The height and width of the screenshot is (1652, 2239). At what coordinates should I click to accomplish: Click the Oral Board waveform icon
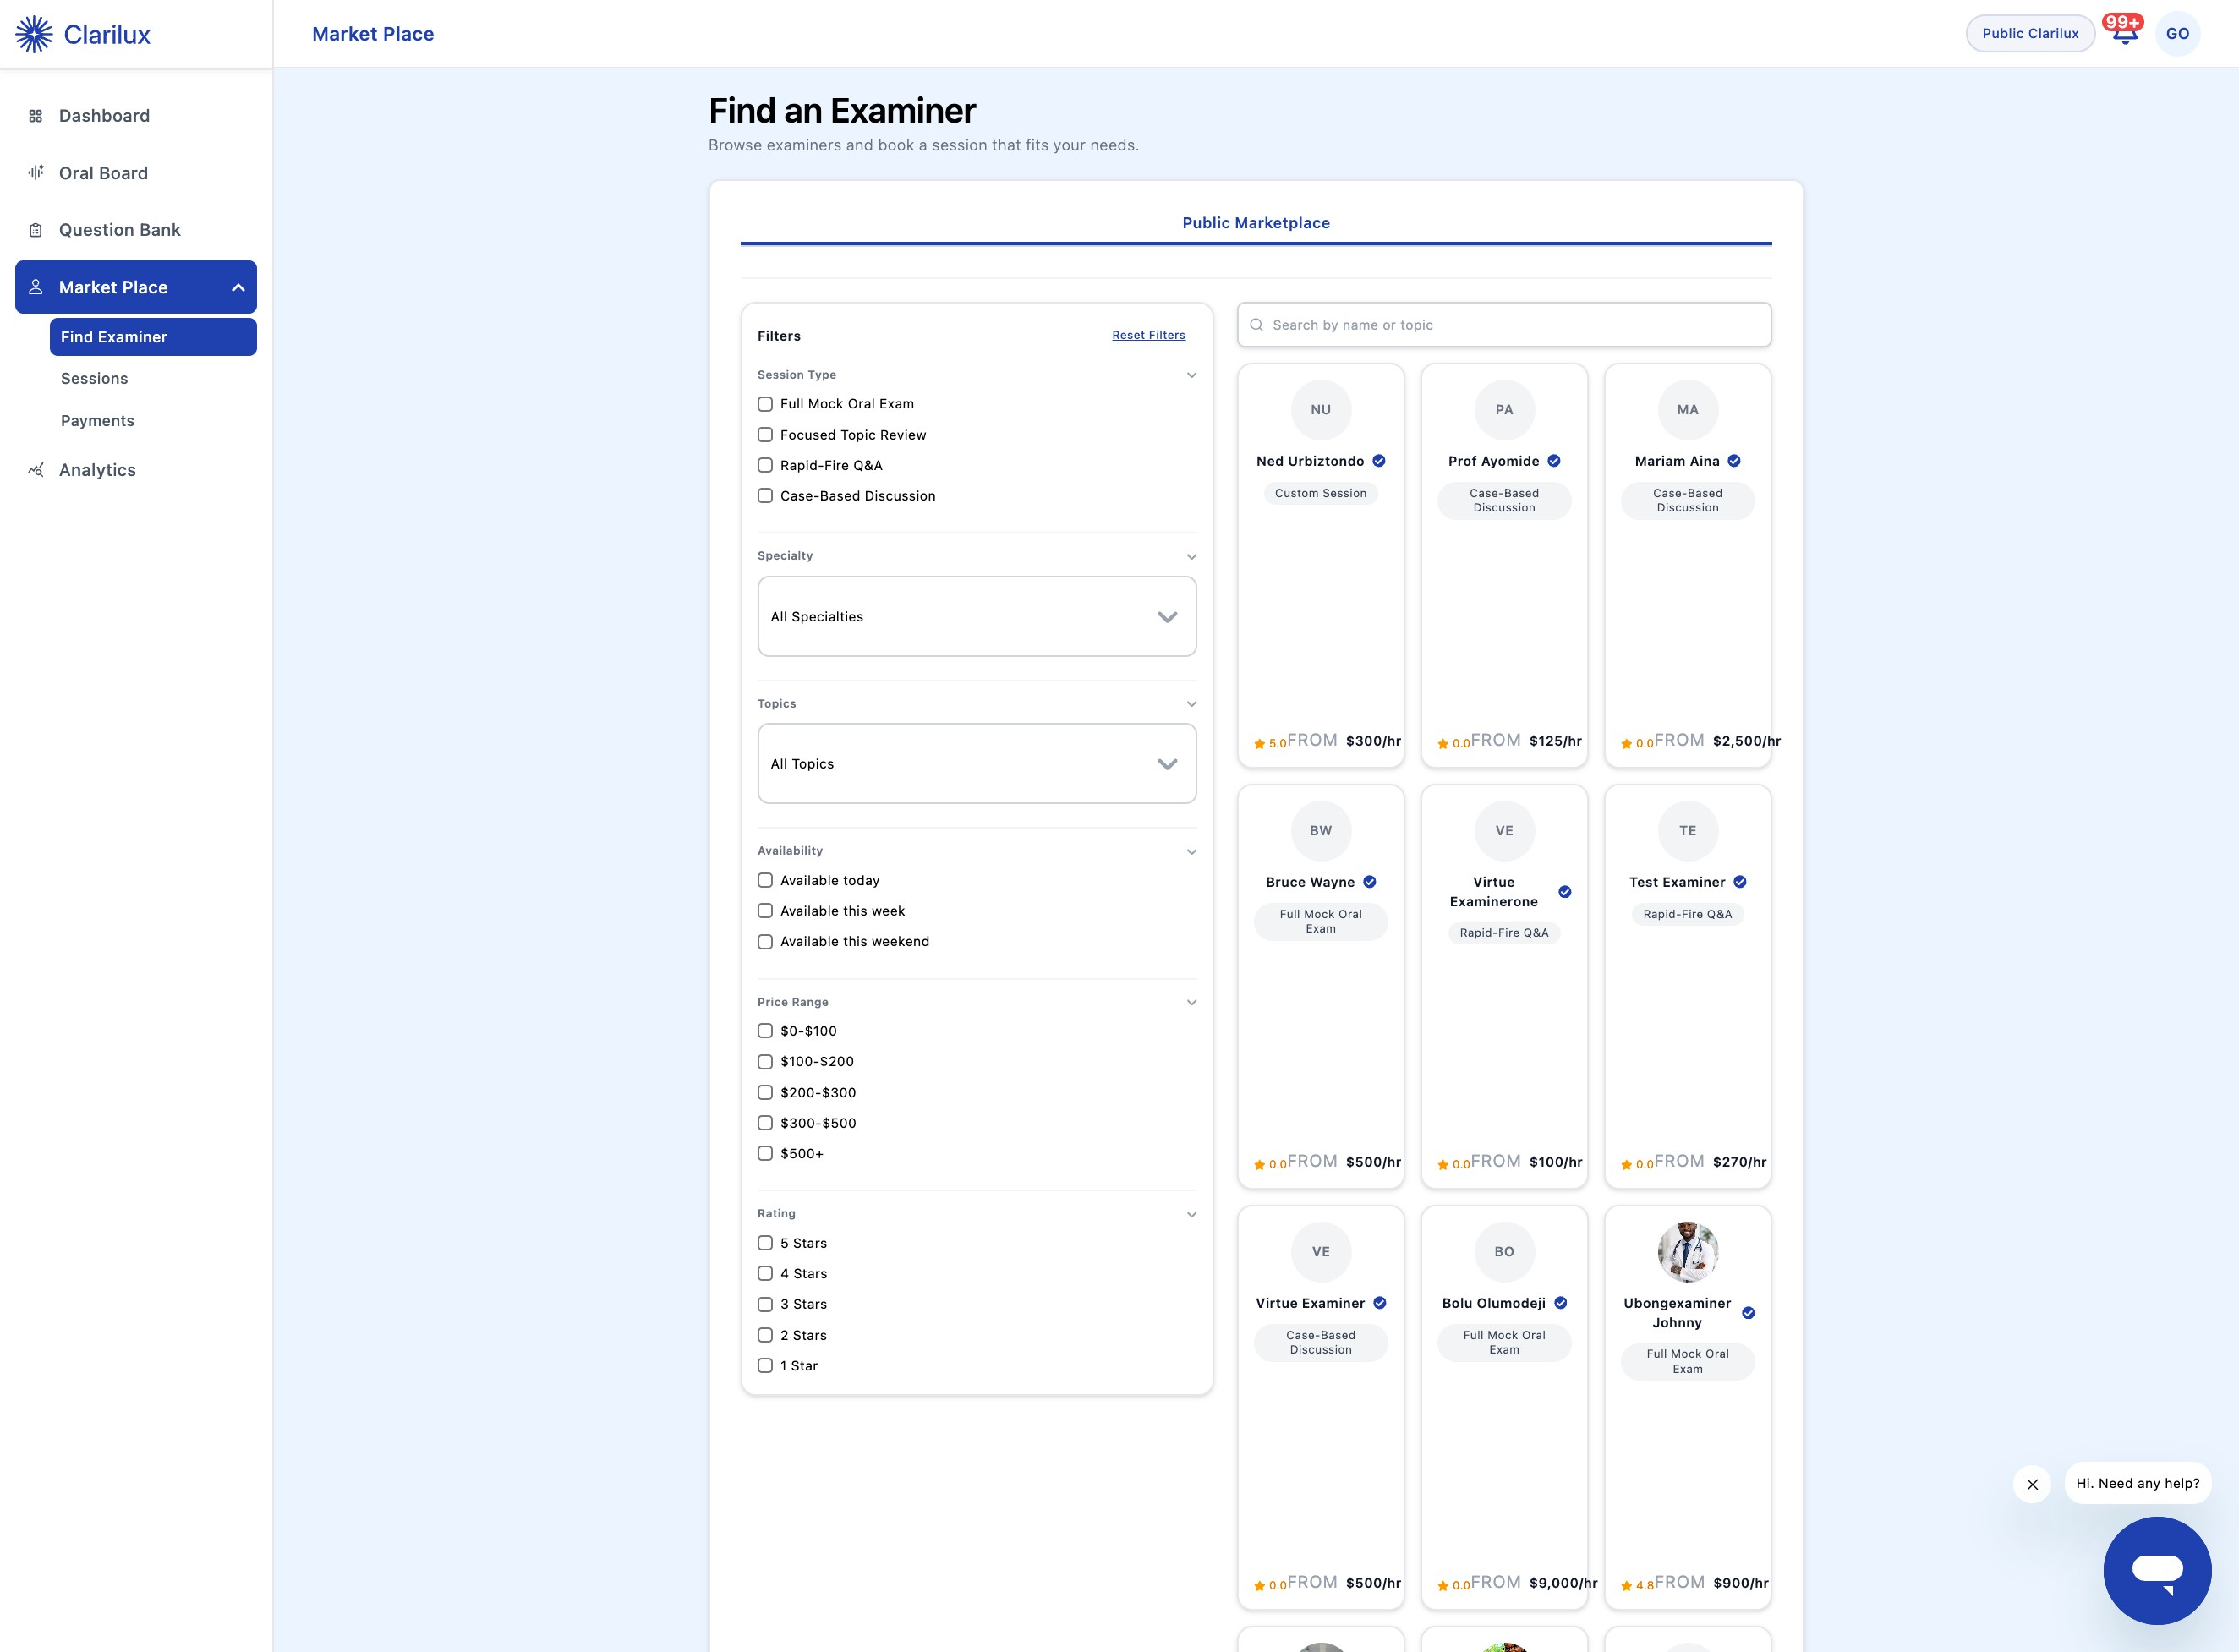click(x=36, y=172)
